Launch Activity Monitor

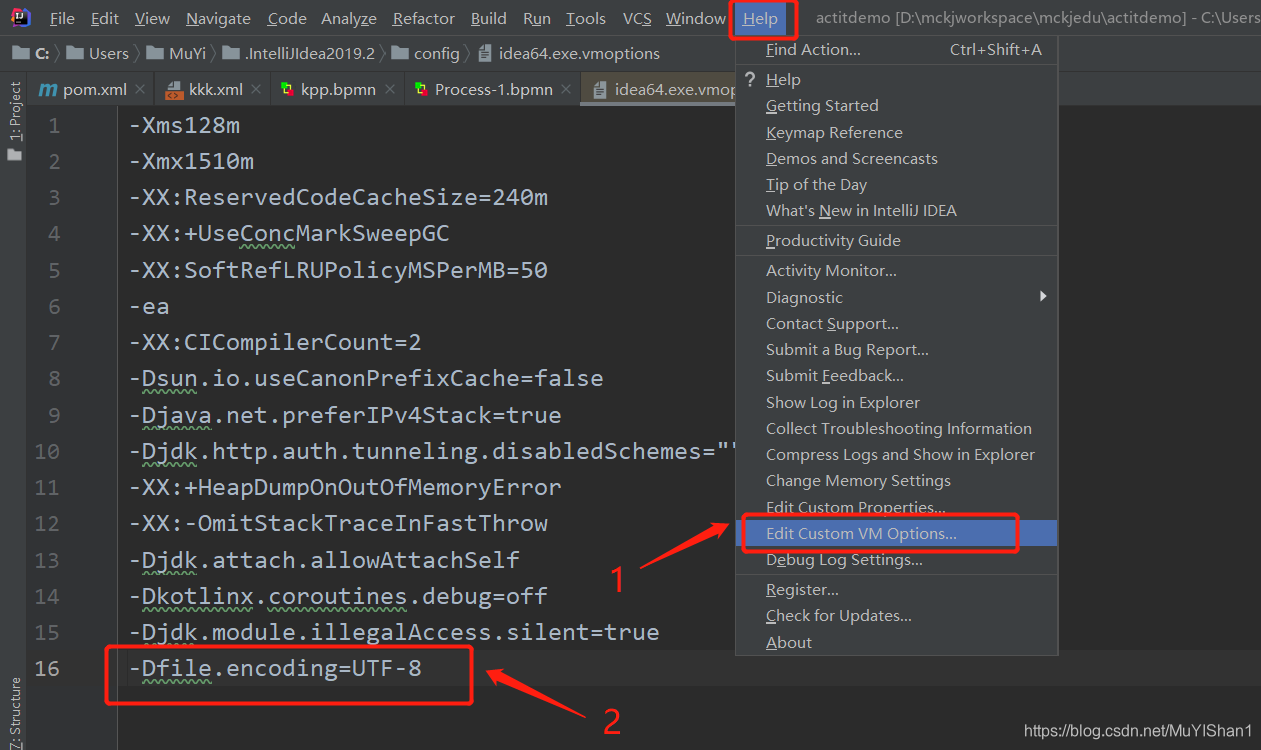pos(896,270)
